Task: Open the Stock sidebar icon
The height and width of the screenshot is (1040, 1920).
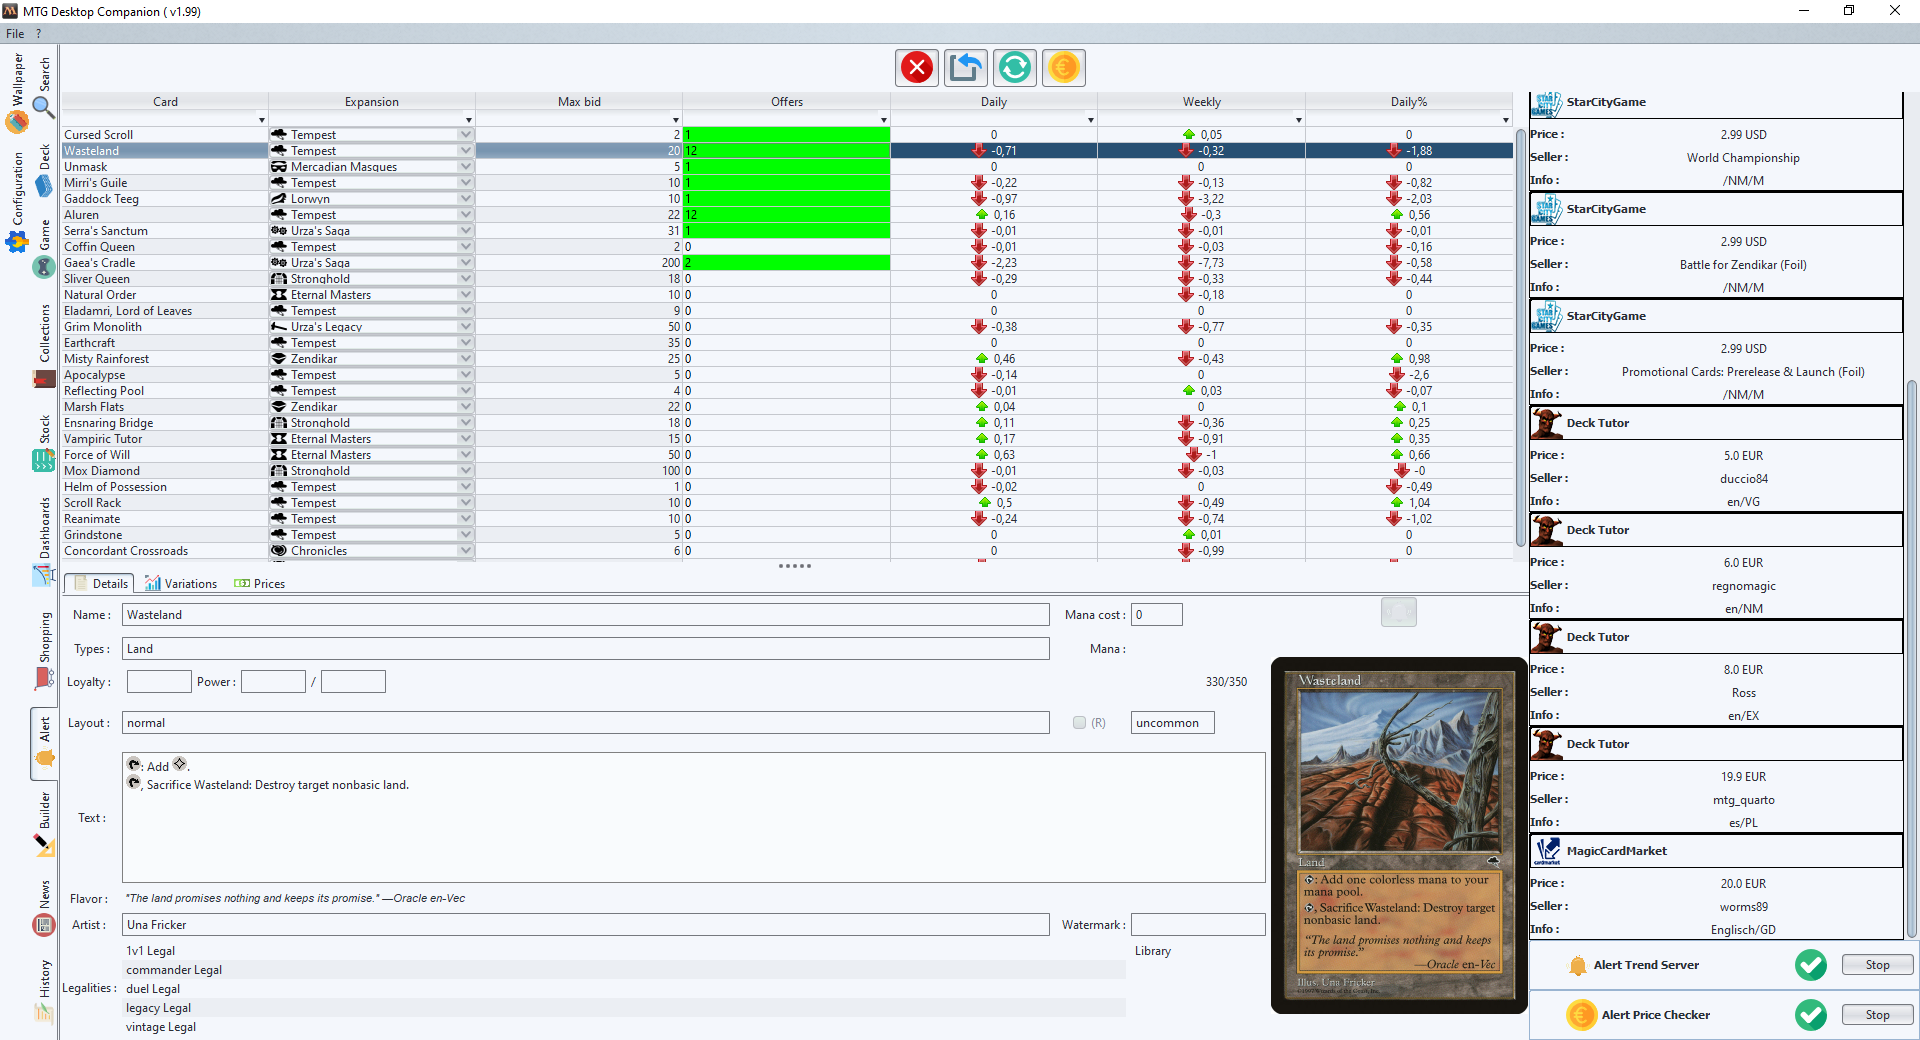Action: point(43,461)
